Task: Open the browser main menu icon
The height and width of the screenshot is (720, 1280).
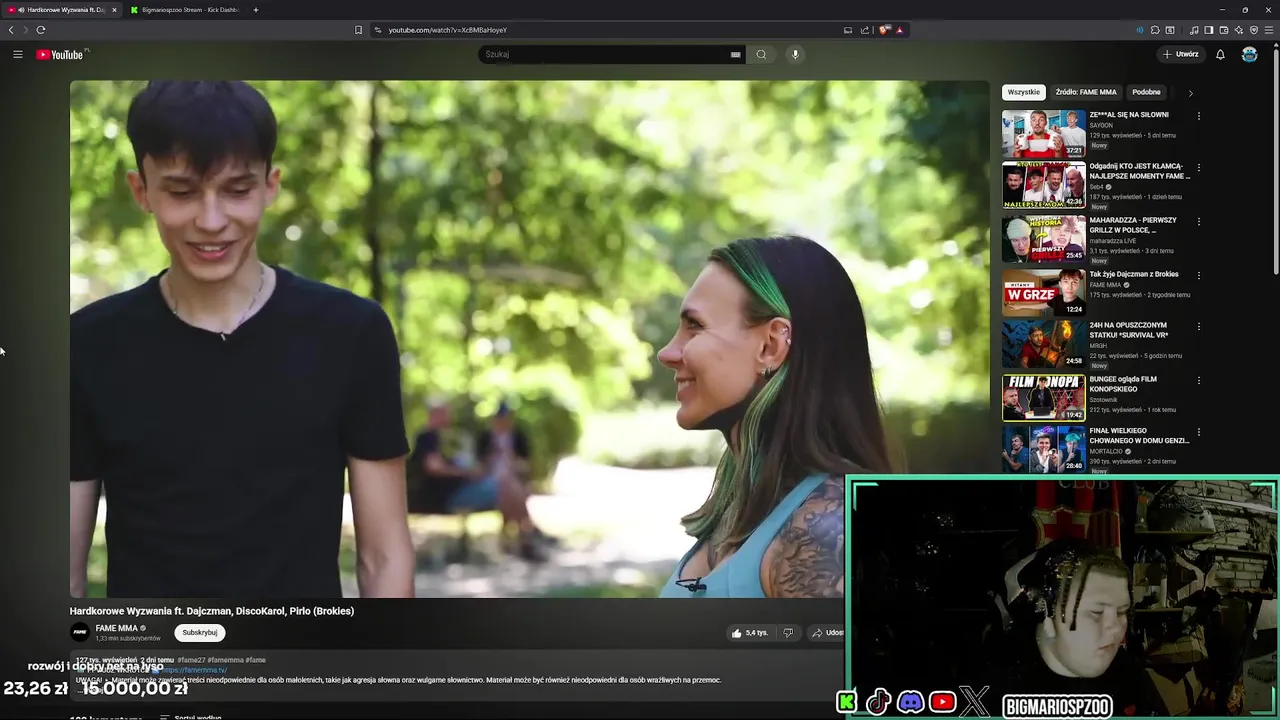Action: [x=1270, y=30]
